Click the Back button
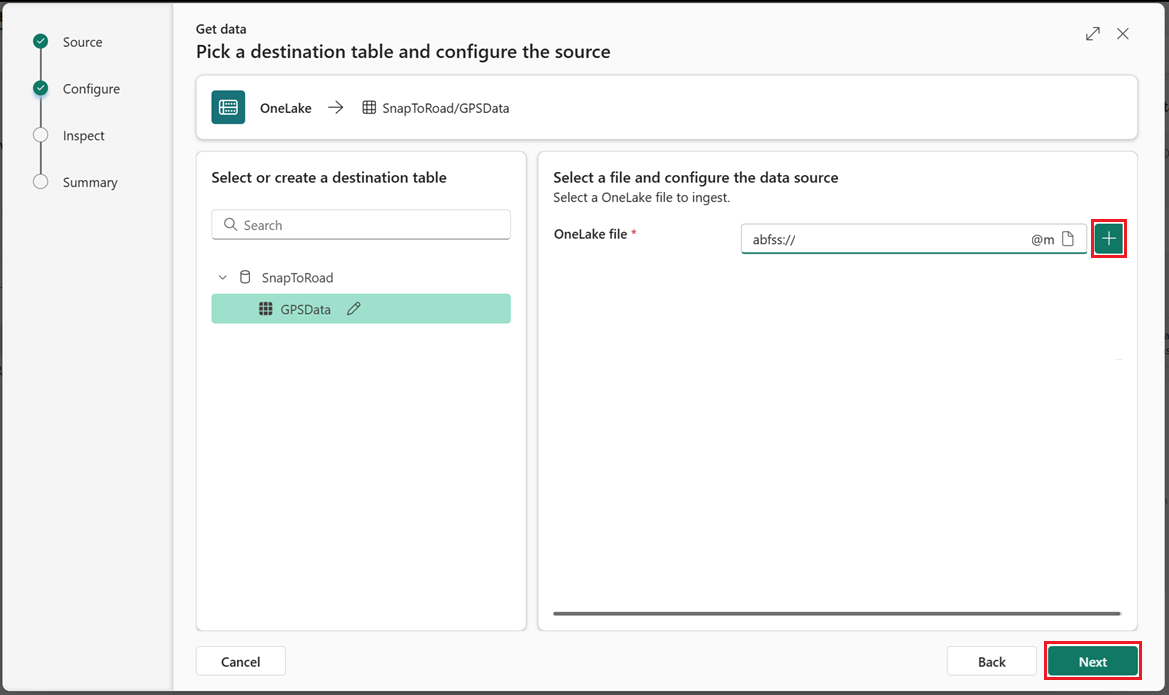1169x695 pixels. 992,661
